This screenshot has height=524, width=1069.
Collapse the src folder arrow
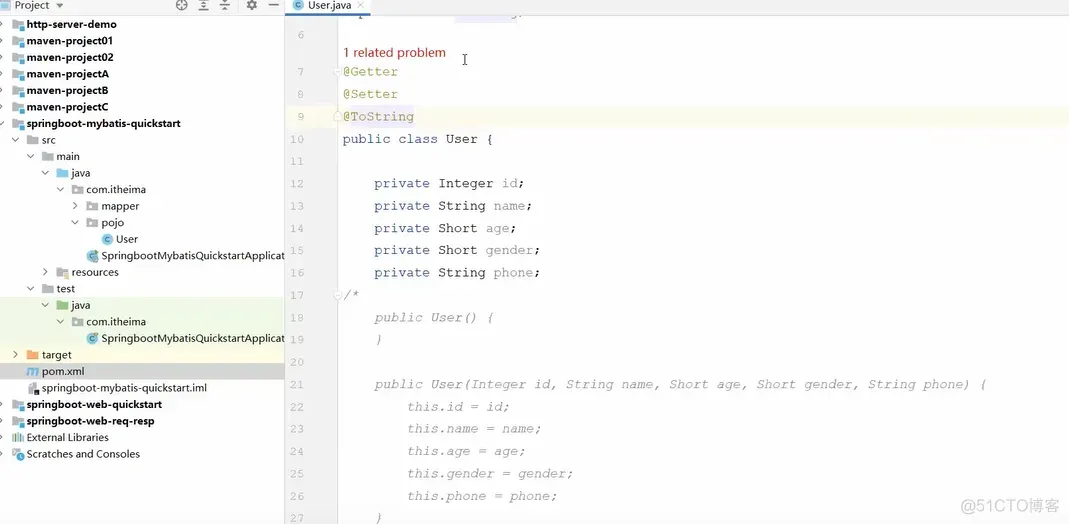coord(16,140)
